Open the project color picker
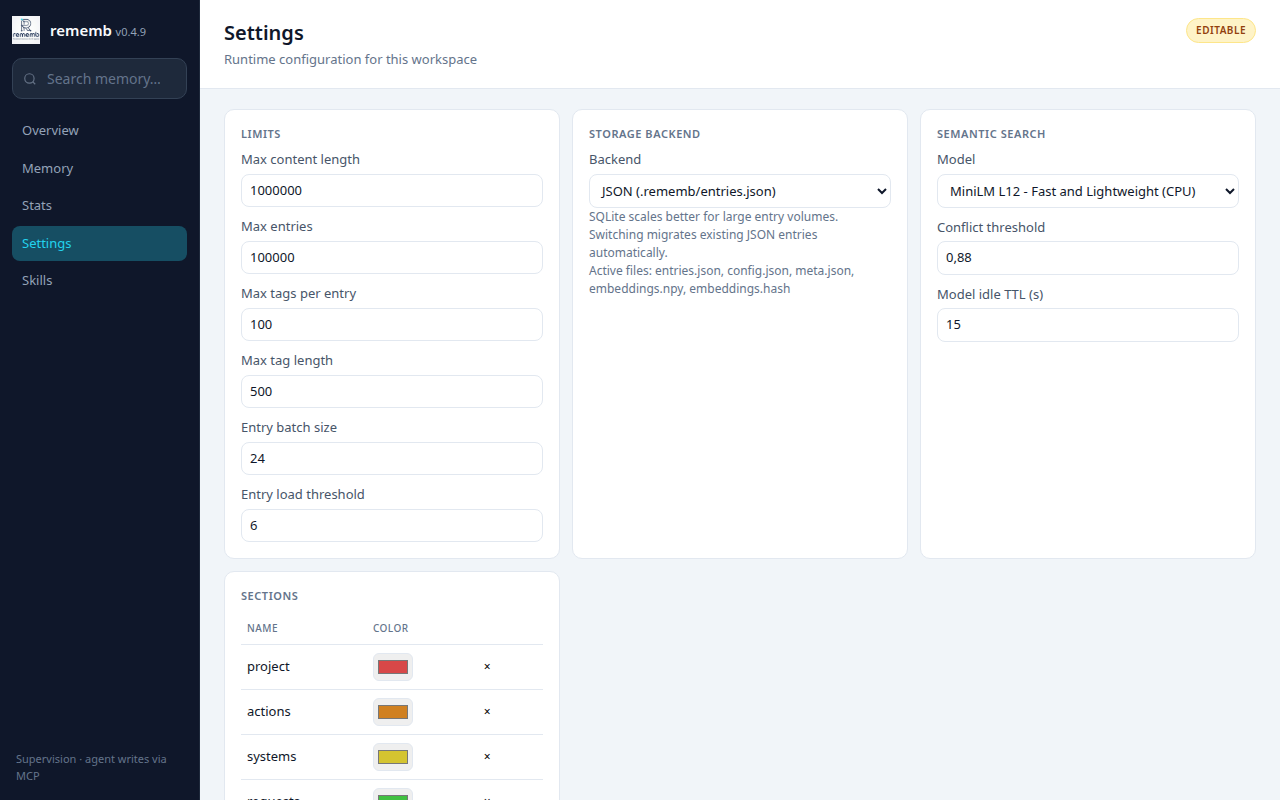Viewport: 1280px width, 800px height. click(393, 667)
